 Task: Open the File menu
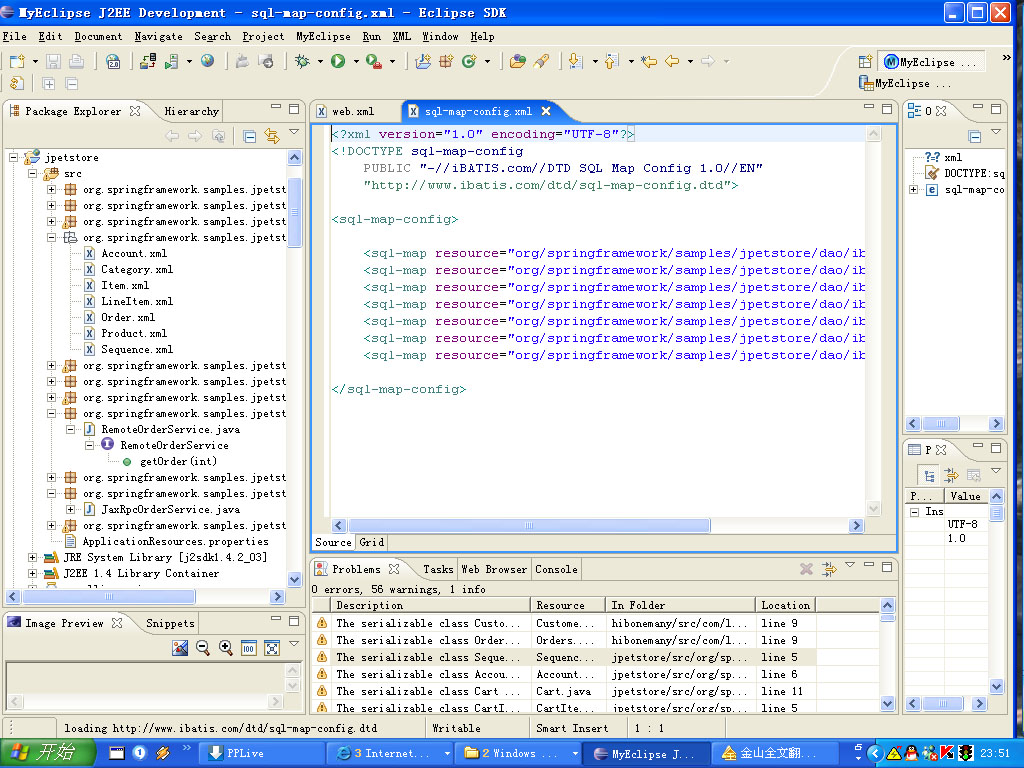[14, 37]
